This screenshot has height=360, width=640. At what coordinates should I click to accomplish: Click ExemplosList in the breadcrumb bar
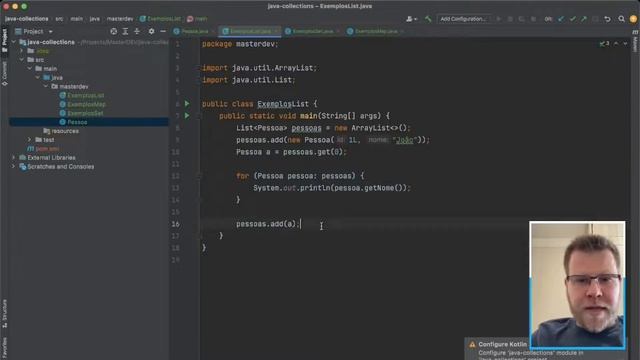click(x=160, y=19)
